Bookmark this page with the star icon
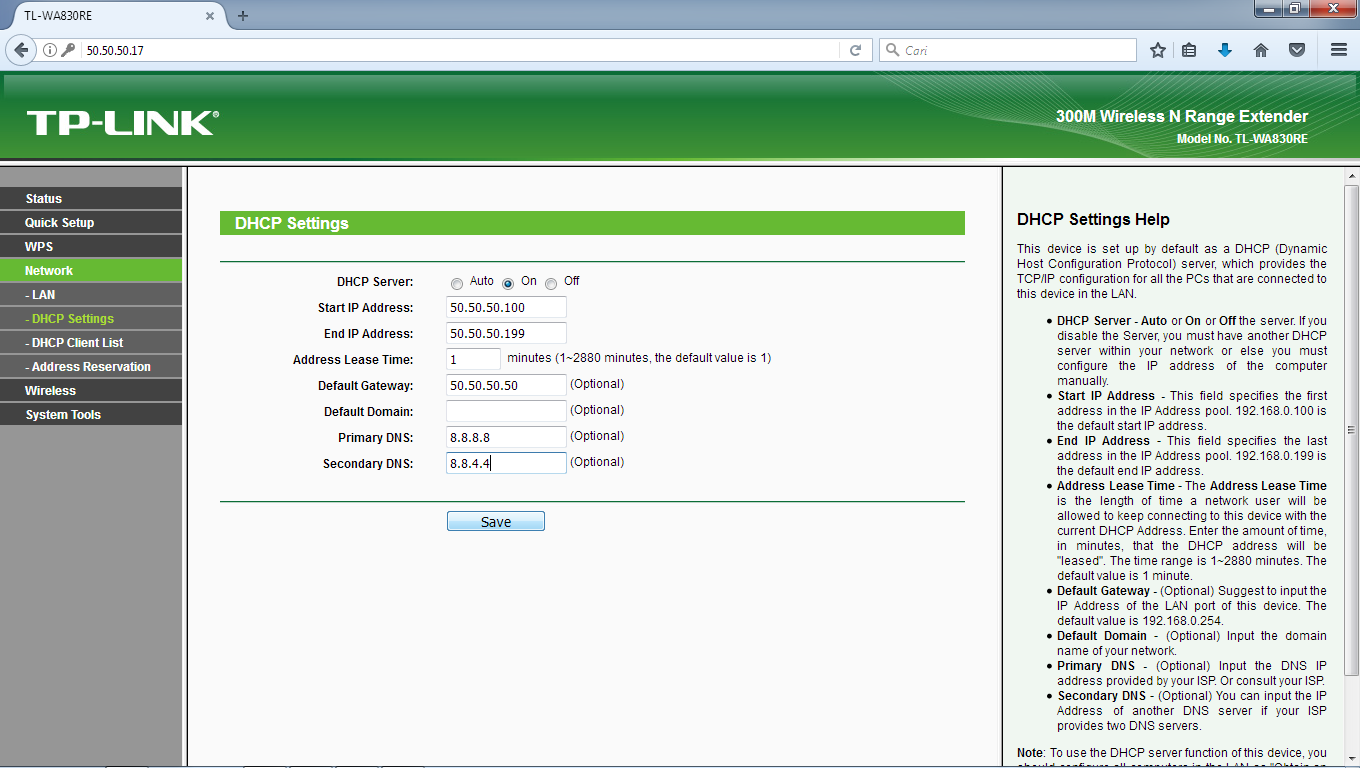 coord(1158,50)
